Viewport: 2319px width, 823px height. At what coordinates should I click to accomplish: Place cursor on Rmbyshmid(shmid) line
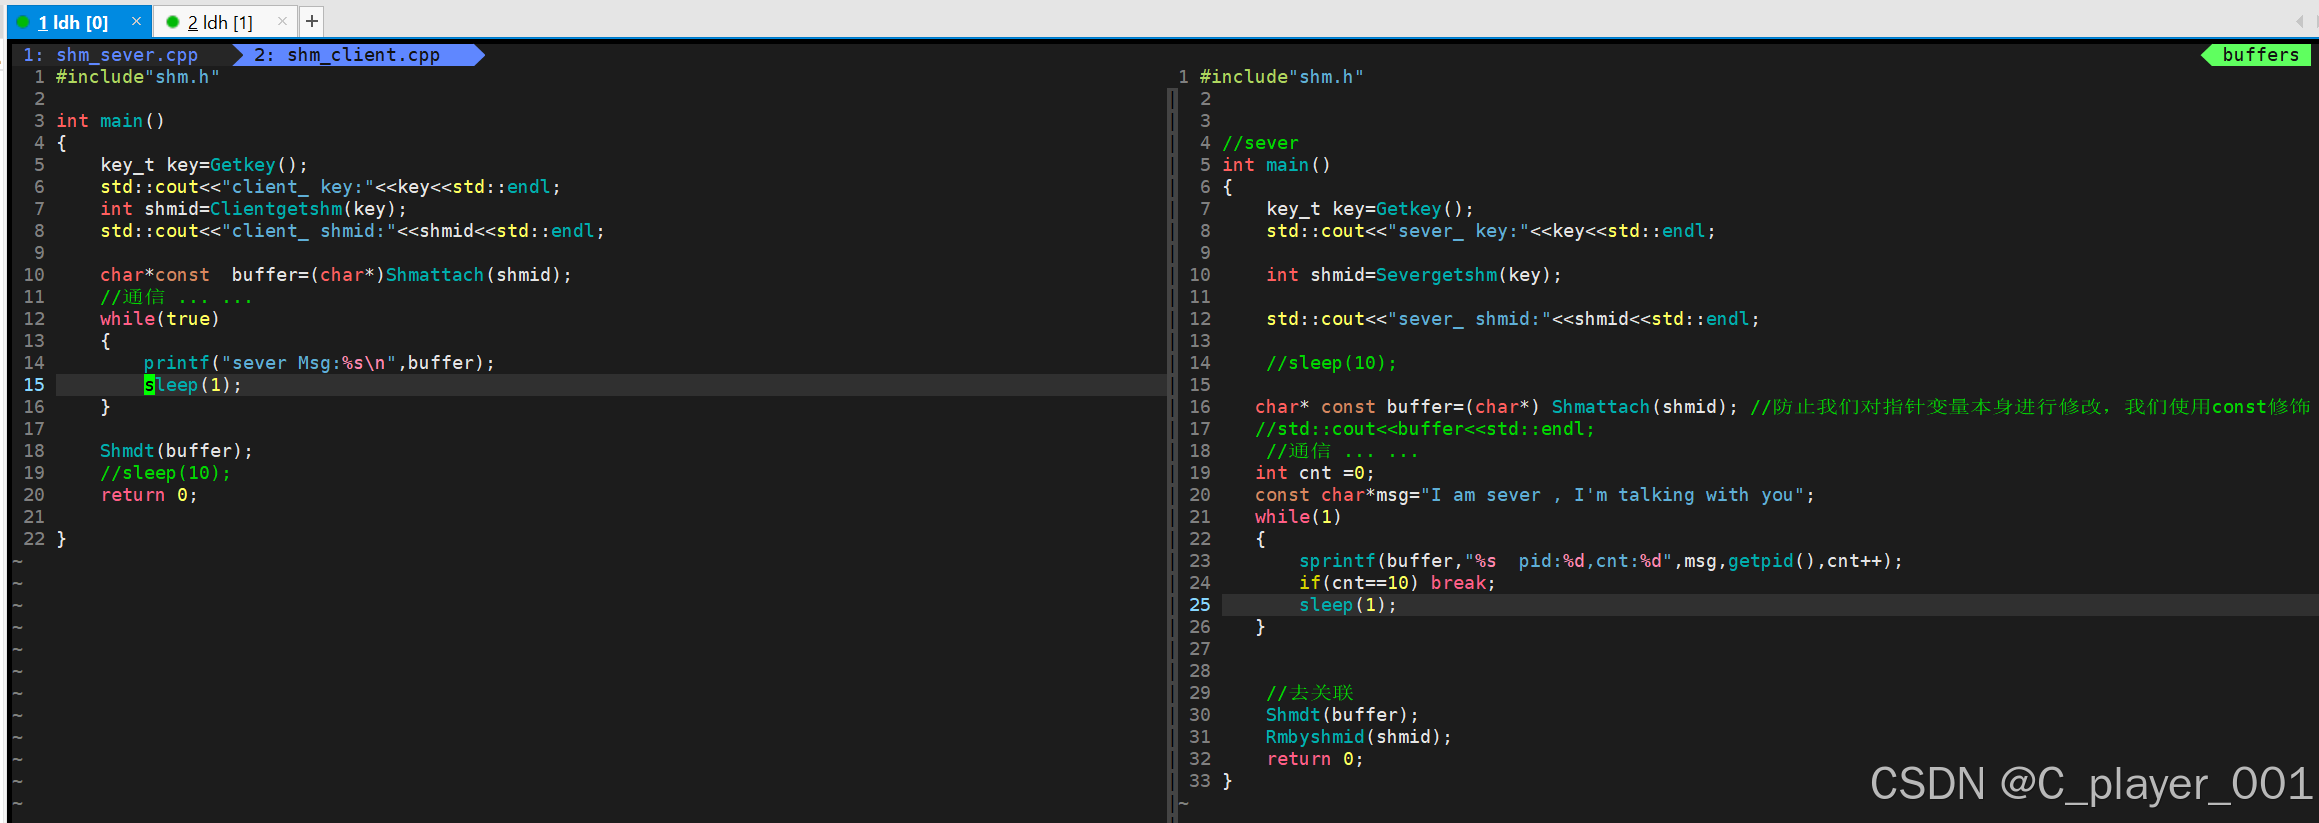tap(1357, 737)
